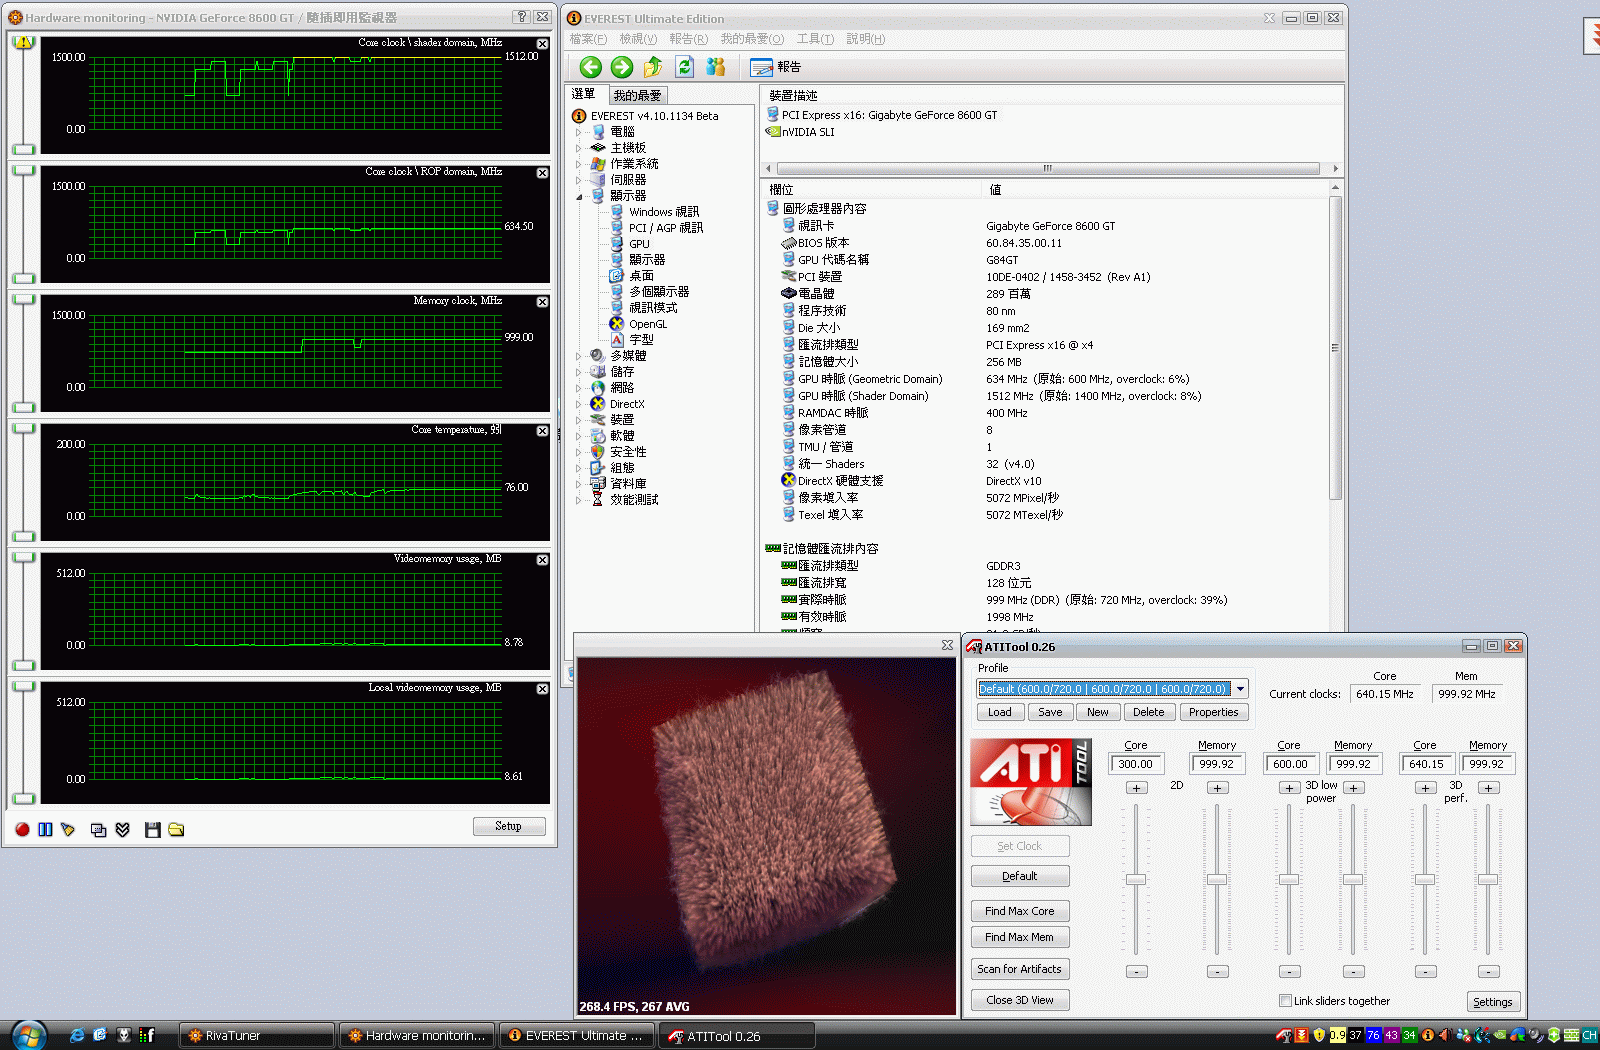
Task: Open the 檔案 menu in EVEREST
Action: pos(588,39)
